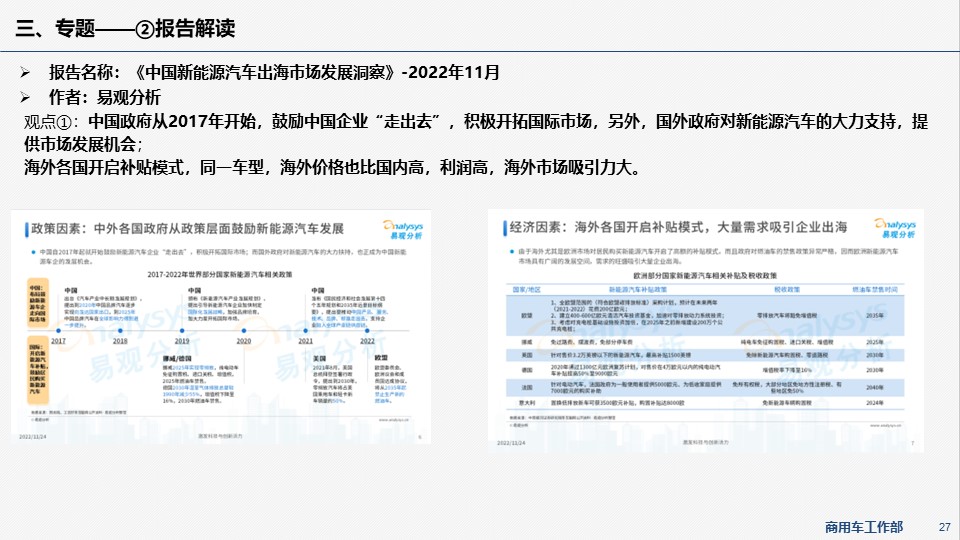Open the right 经济因素 slide thumbnail
Viewport: 960px width, 540px height.
(x=706, y=331)
